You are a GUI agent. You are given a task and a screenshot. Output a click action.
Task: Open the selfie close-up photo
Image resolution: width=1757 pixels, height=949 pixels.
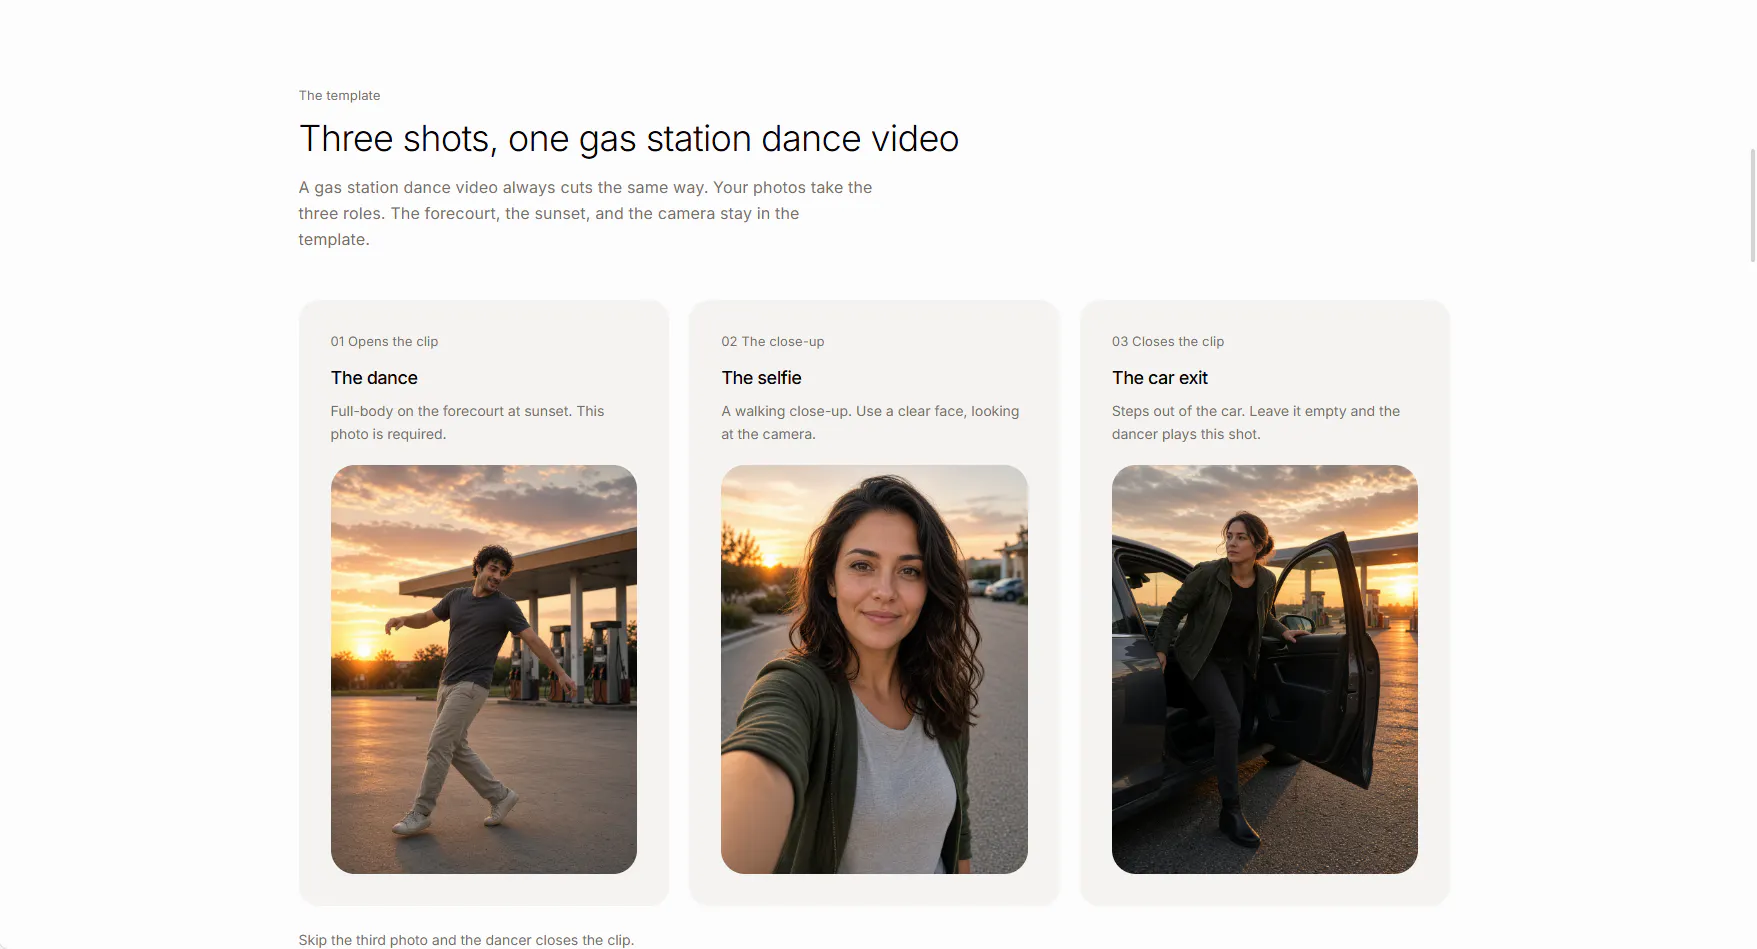874,669
